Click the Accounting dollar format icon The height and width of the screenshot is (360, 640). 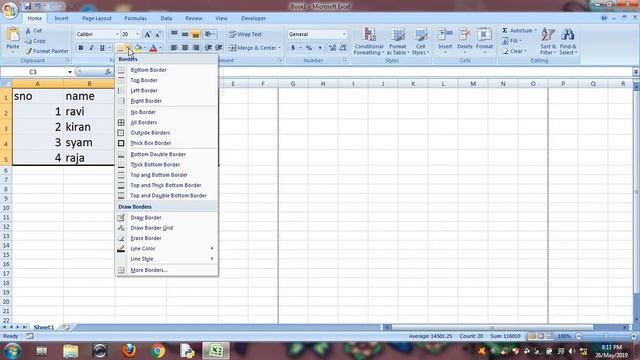coord(293,48)
